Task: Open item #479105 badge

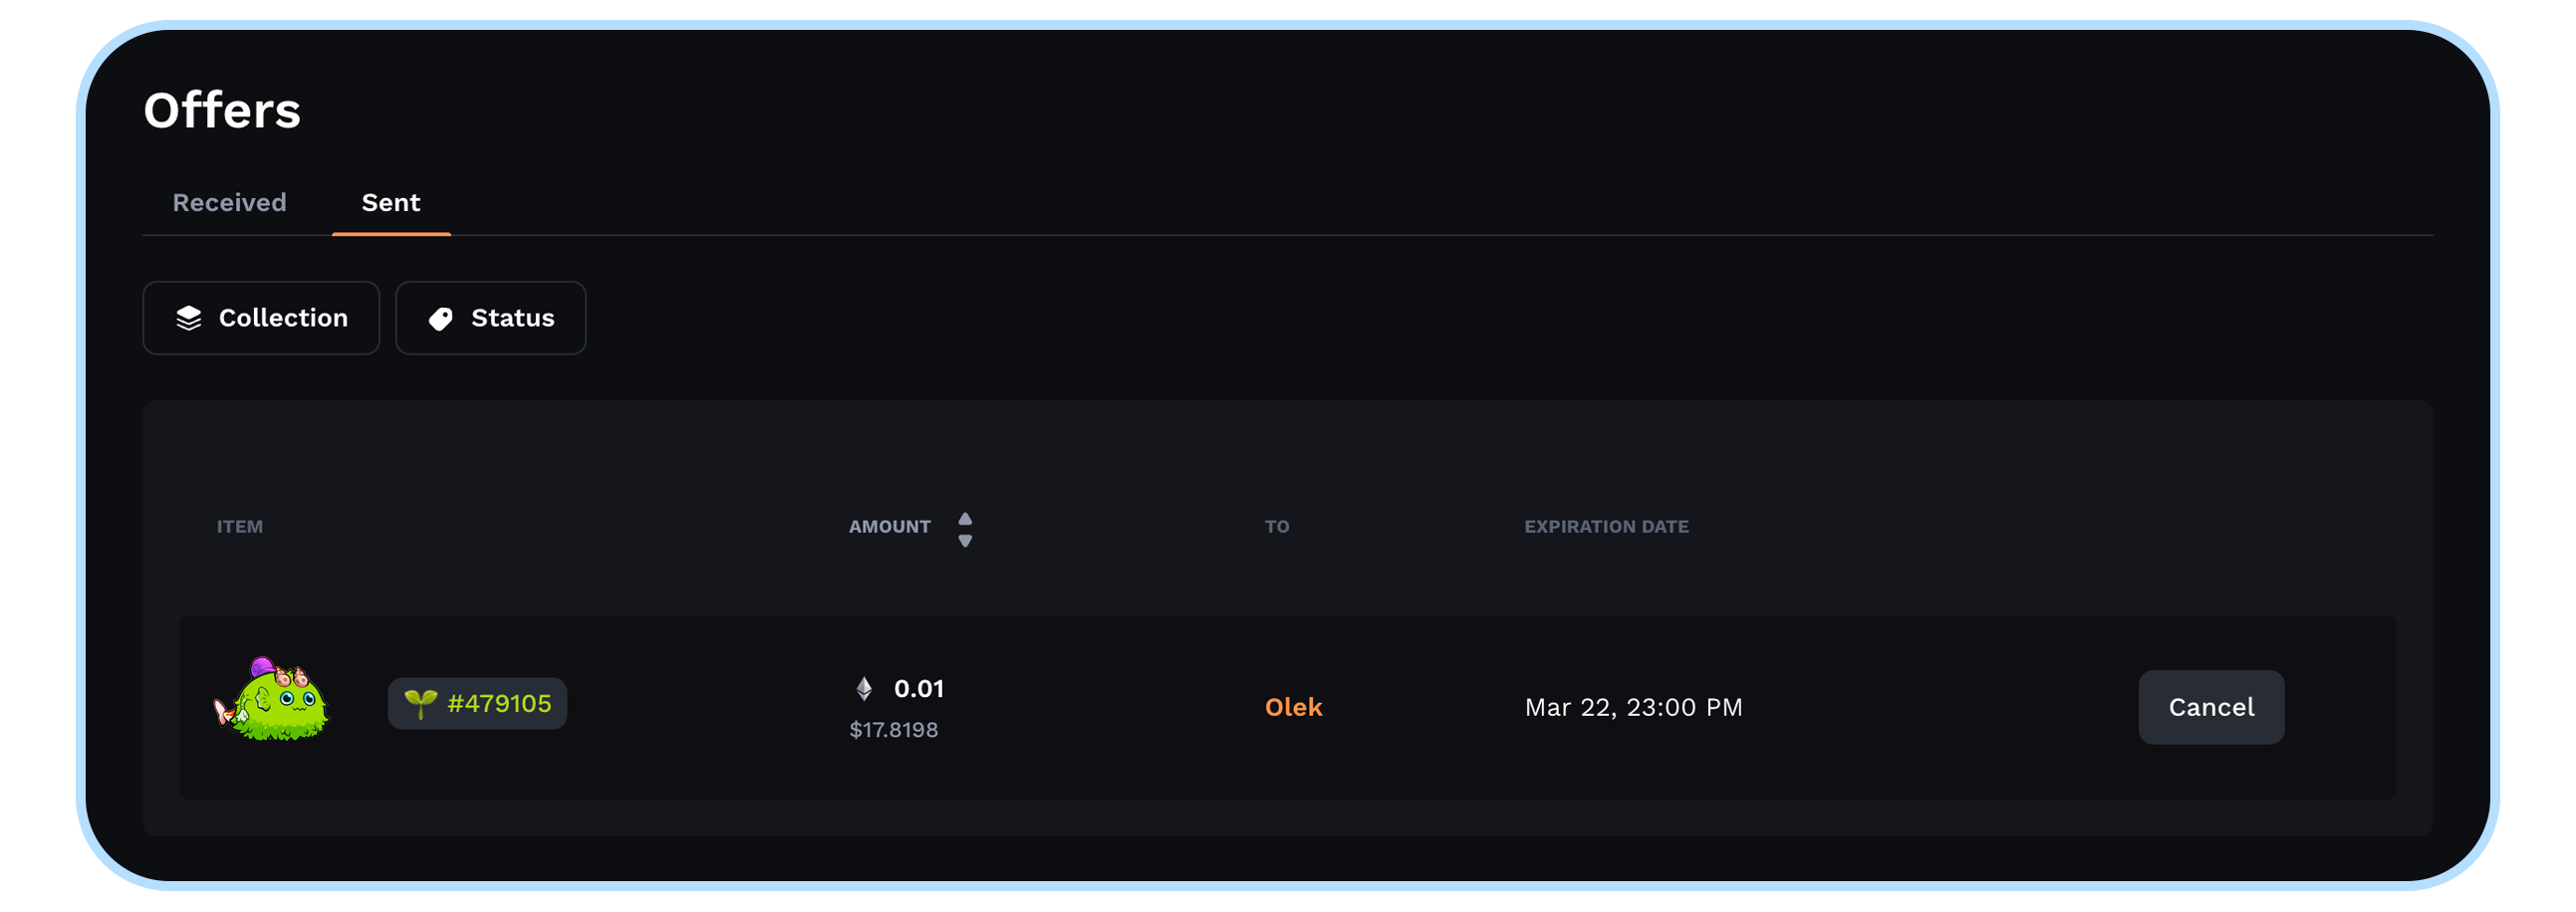Action: (x=477, y=704)
